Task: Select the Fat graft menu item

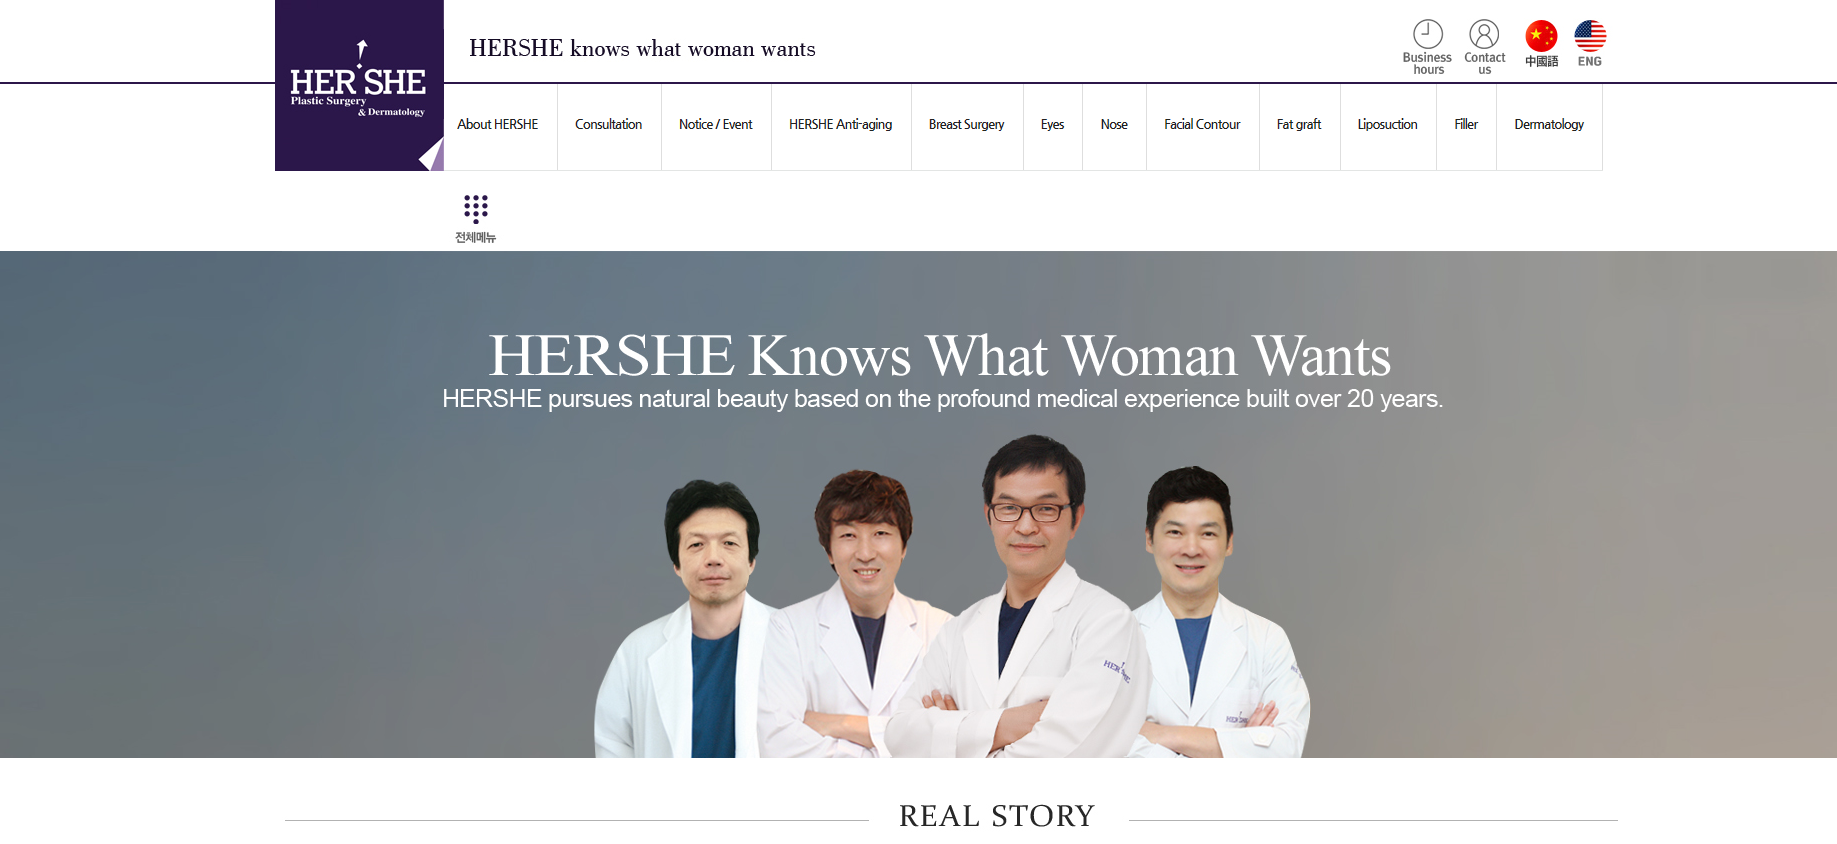Action: click(1299, 125)
